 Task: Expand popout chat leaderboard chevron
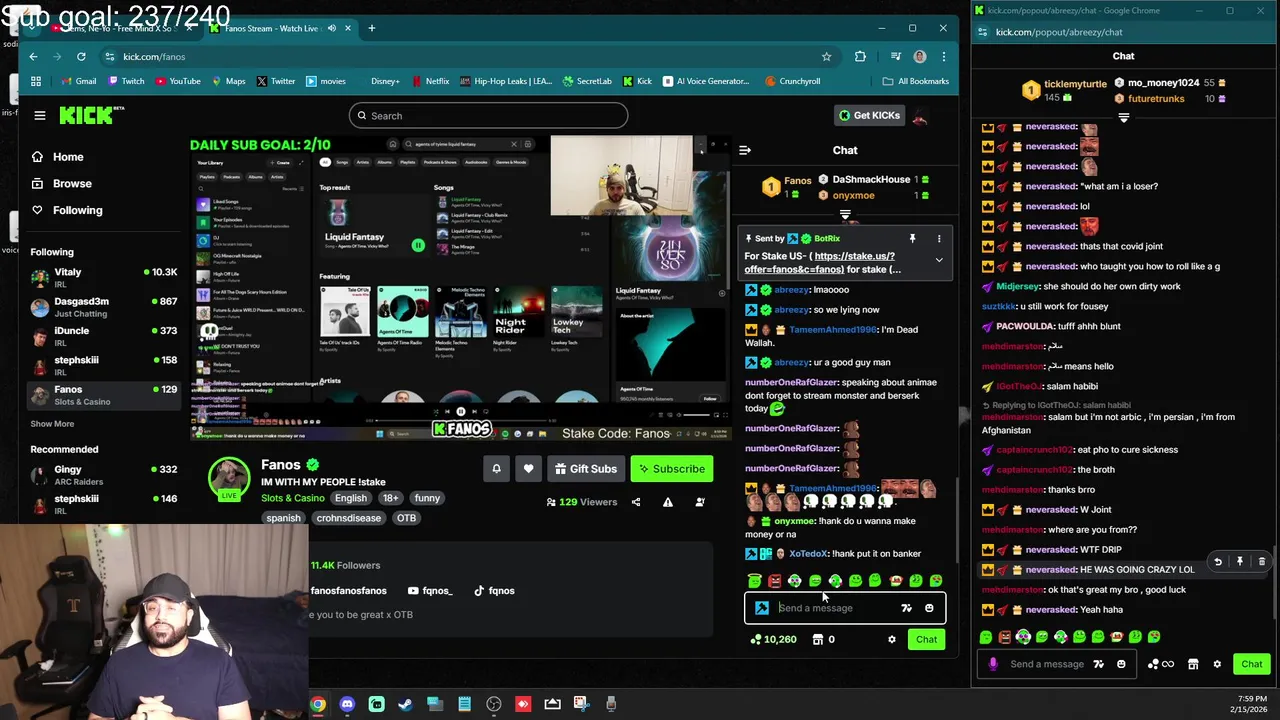(x=1124, y=118)
